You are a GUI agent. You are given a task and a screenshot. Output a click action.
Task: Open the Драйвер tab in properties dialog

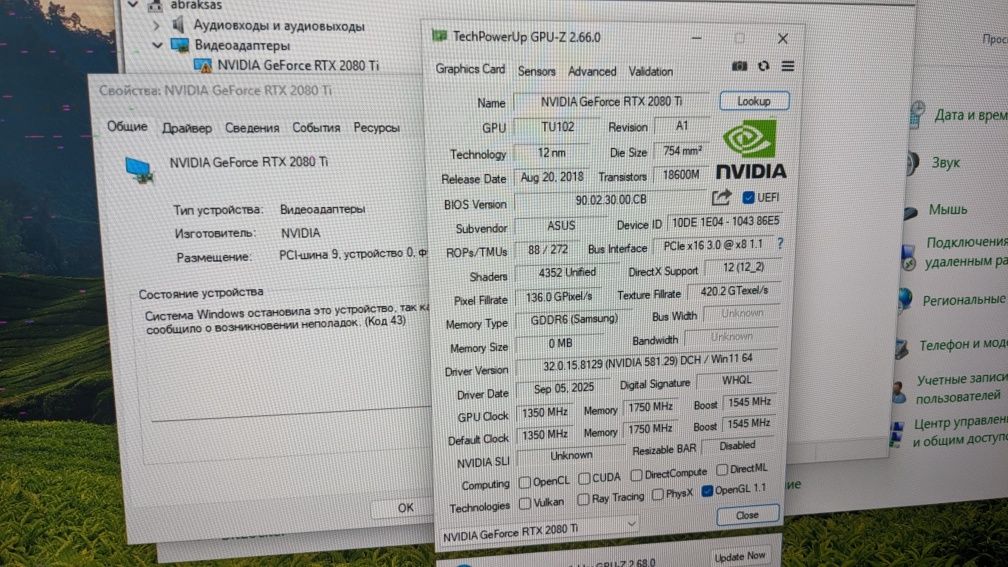pyautogui.click(x=186, y=128)
